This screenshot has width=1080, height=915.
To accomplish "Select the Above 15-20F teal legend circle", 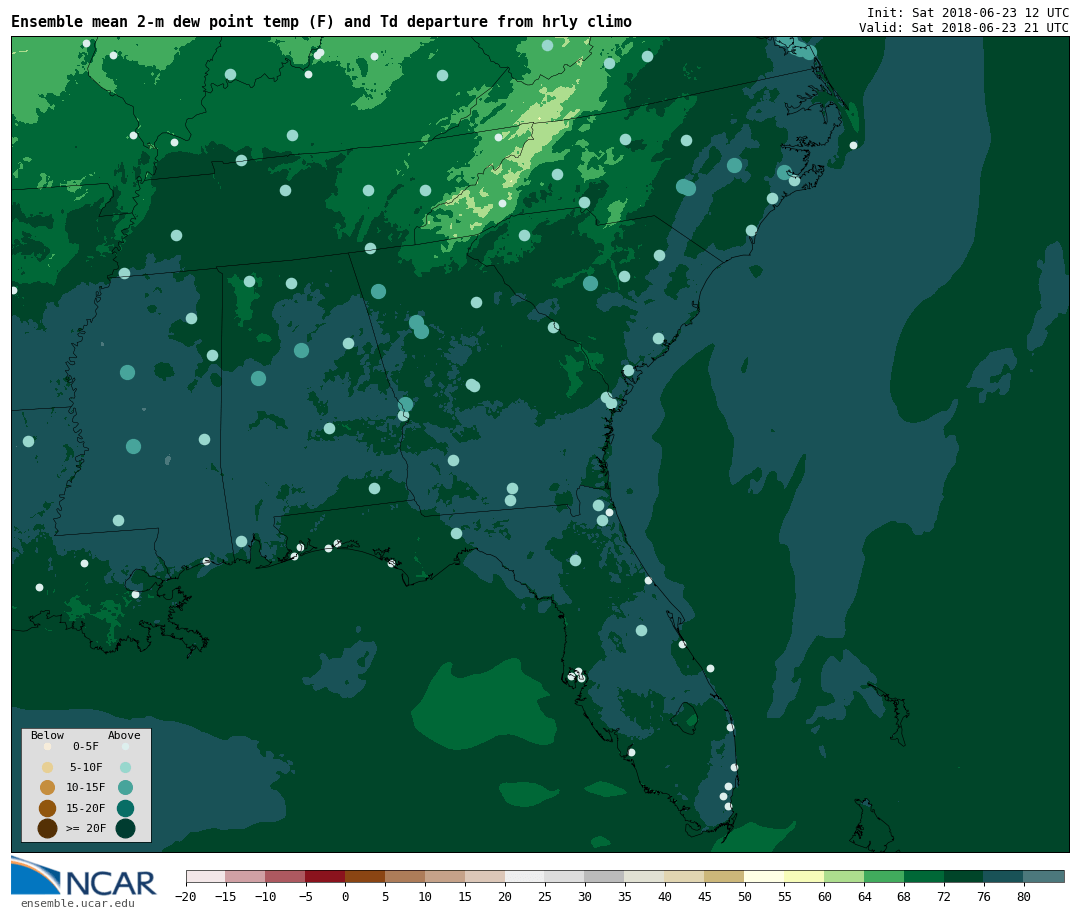I will [125, 808].
